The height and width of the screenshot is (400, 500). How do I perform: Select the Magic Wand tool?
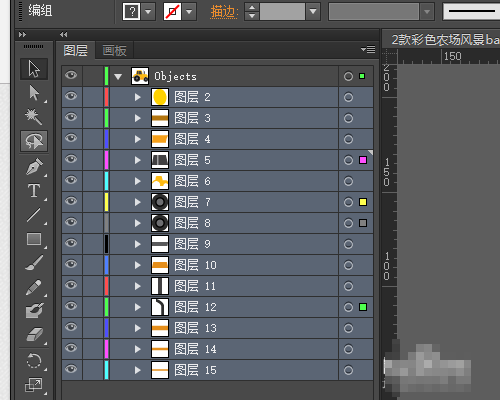(x=34, y=117)
